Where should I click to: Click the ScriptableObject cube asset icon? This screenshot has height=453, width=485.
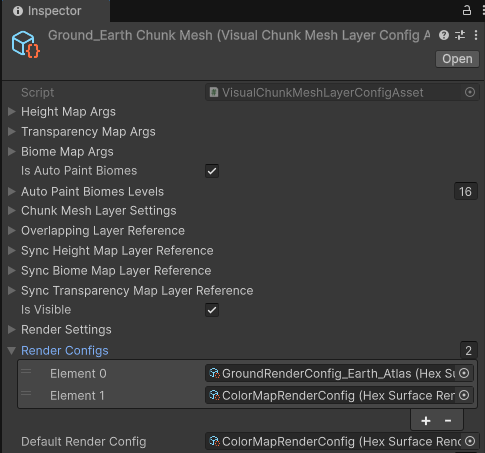pyautogui.click(x=26, y=44)
